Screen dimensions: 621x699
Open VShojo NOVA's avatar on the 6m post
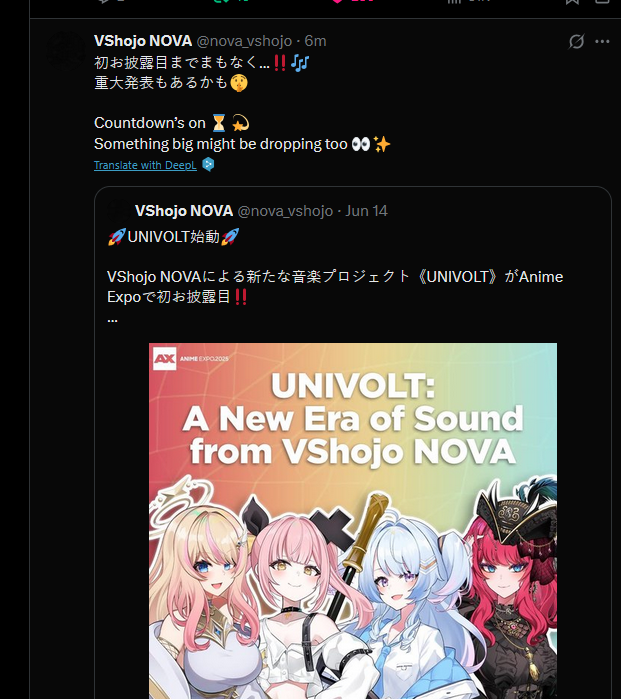[x=66, y=51]
